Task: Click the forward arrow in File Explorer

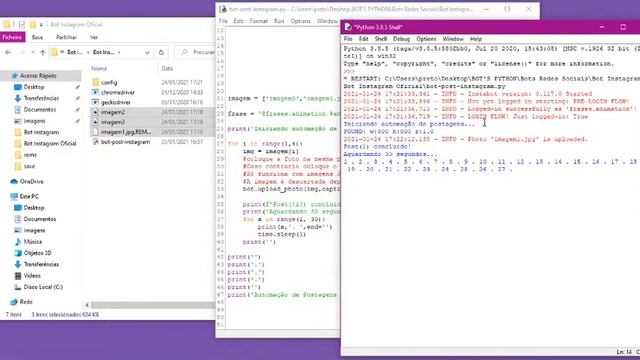Action: pyautogui.click(x=22, y=52)
